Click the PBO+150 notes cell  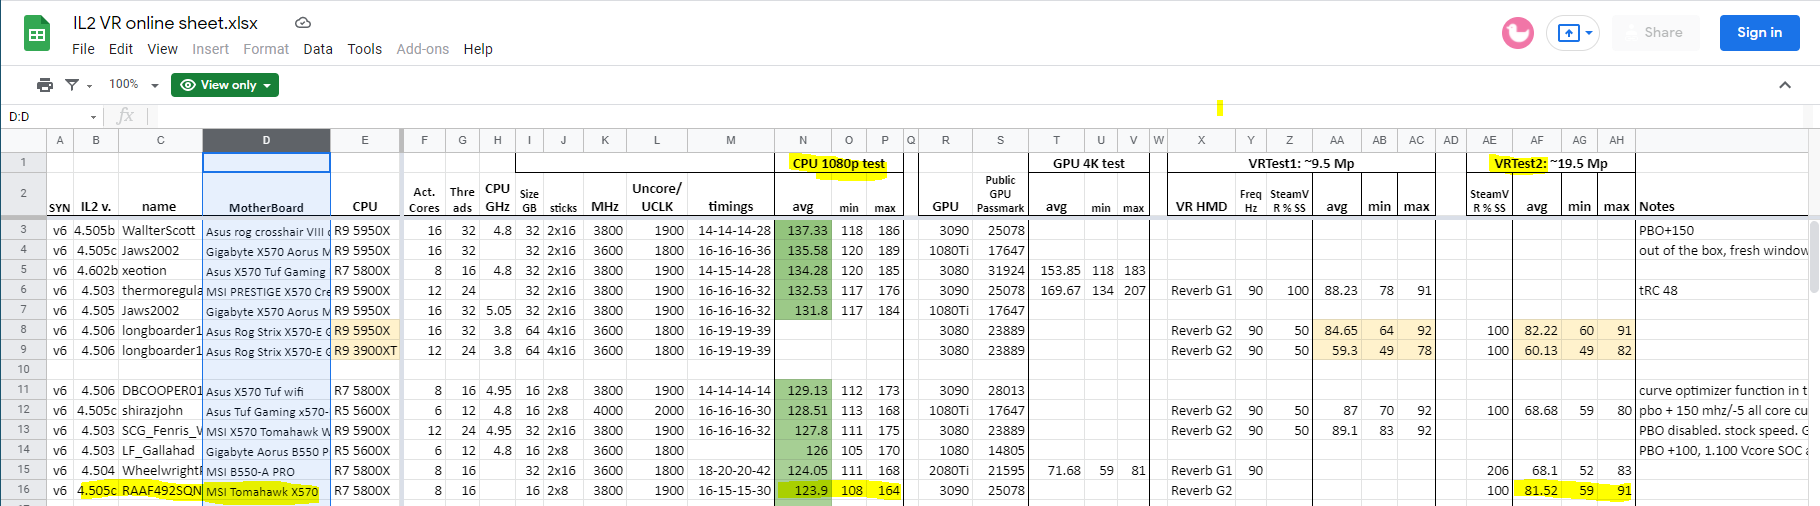coord(1723,230)
